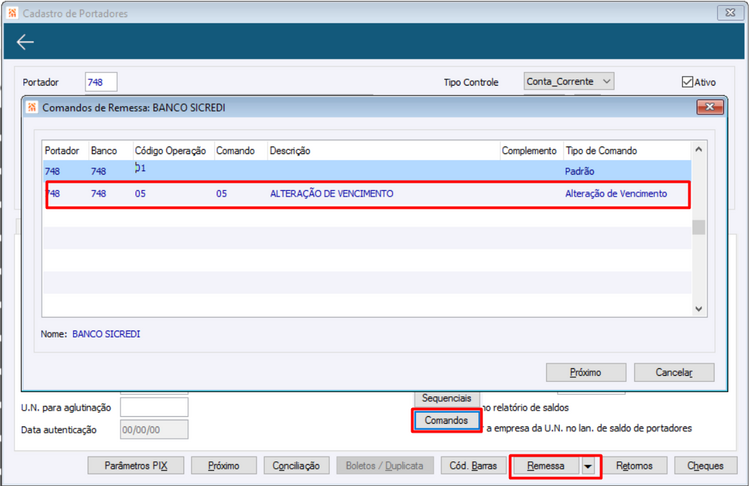The height and width of the screenshot is (486, 750).
Task: Click Próximo in the Remessa dialog
Action: pos(585,372)
